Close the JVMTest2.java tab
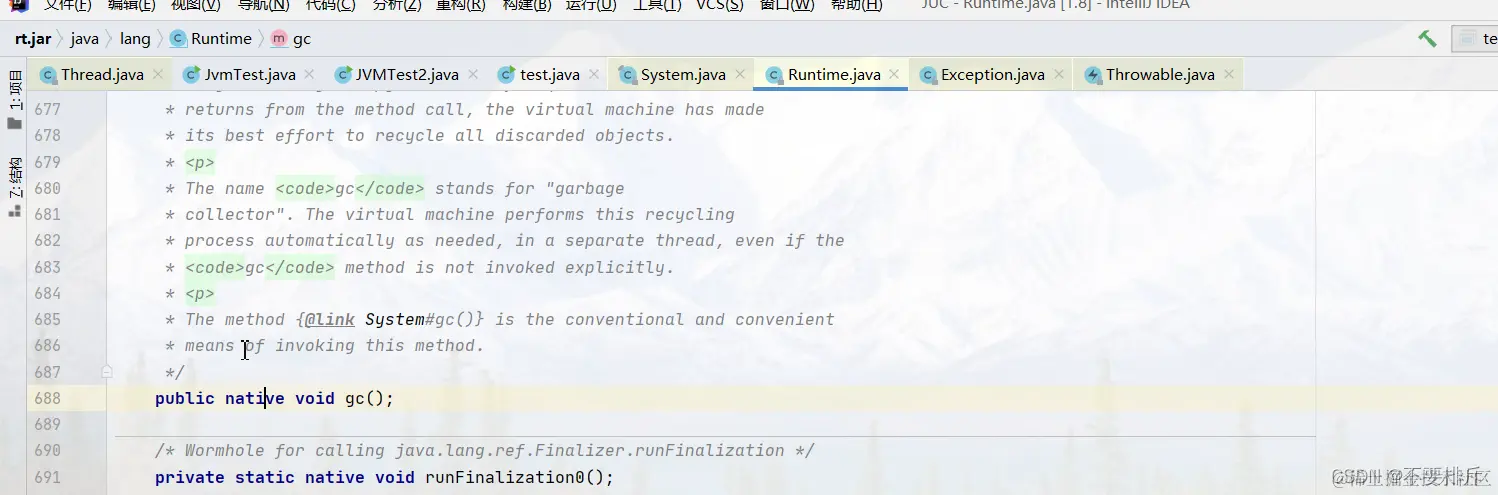Viewport: 1498px width, 495px height. [x=473, y=74]
